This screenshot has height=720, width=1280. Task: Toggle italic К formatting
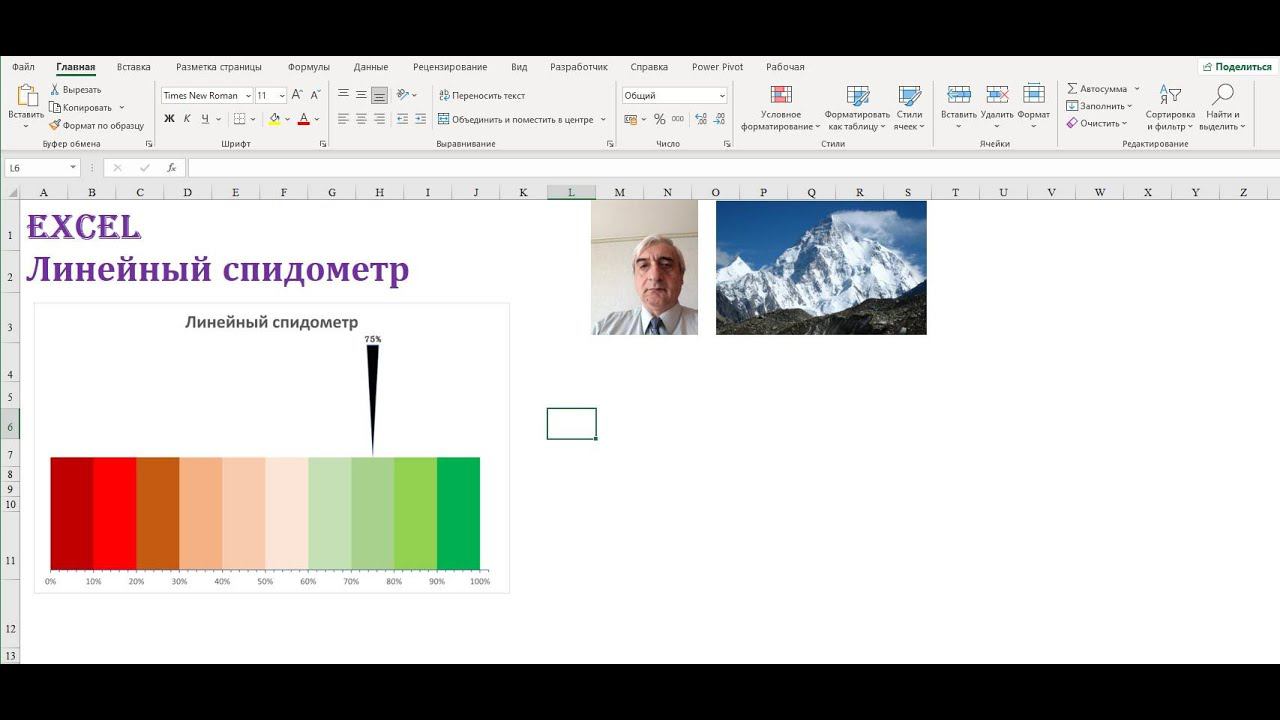click(x=187, y=119)
